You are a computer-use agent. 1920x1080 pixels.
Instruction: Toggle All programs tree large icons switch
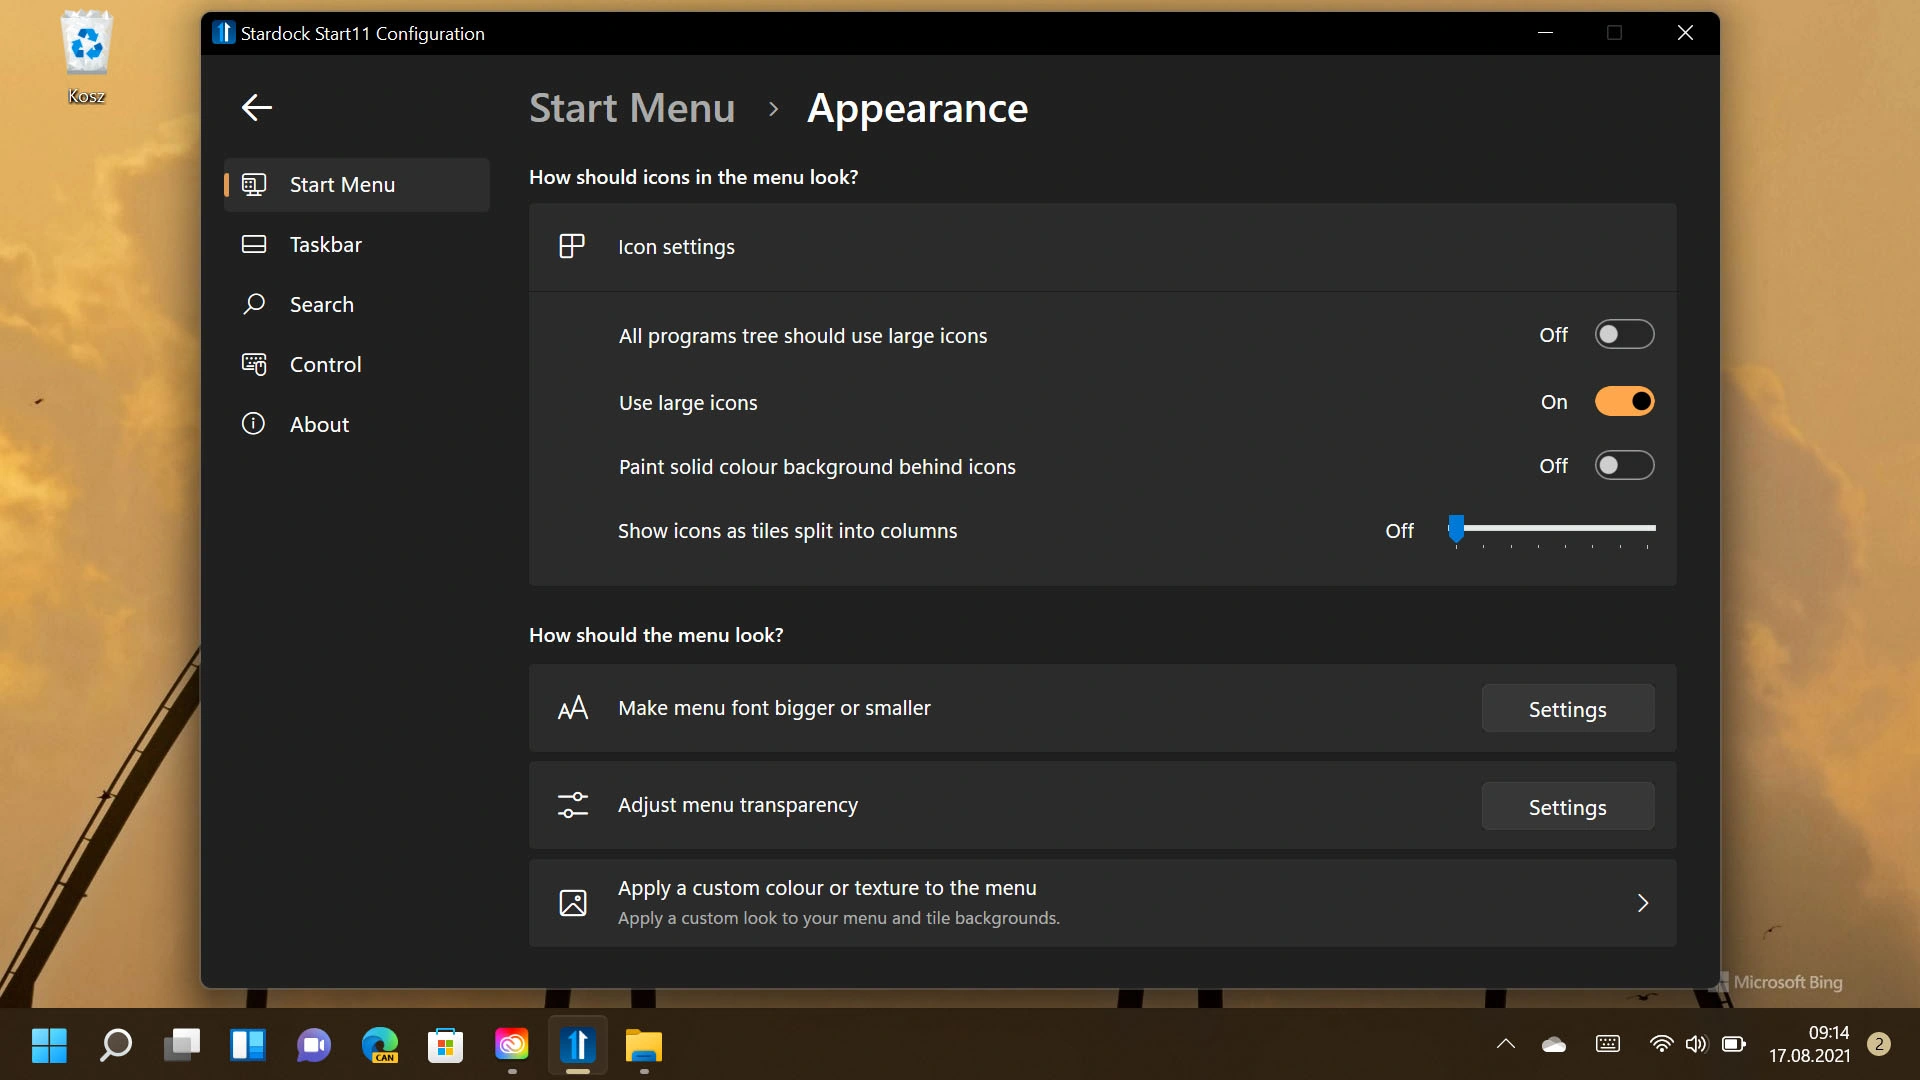1624,335
